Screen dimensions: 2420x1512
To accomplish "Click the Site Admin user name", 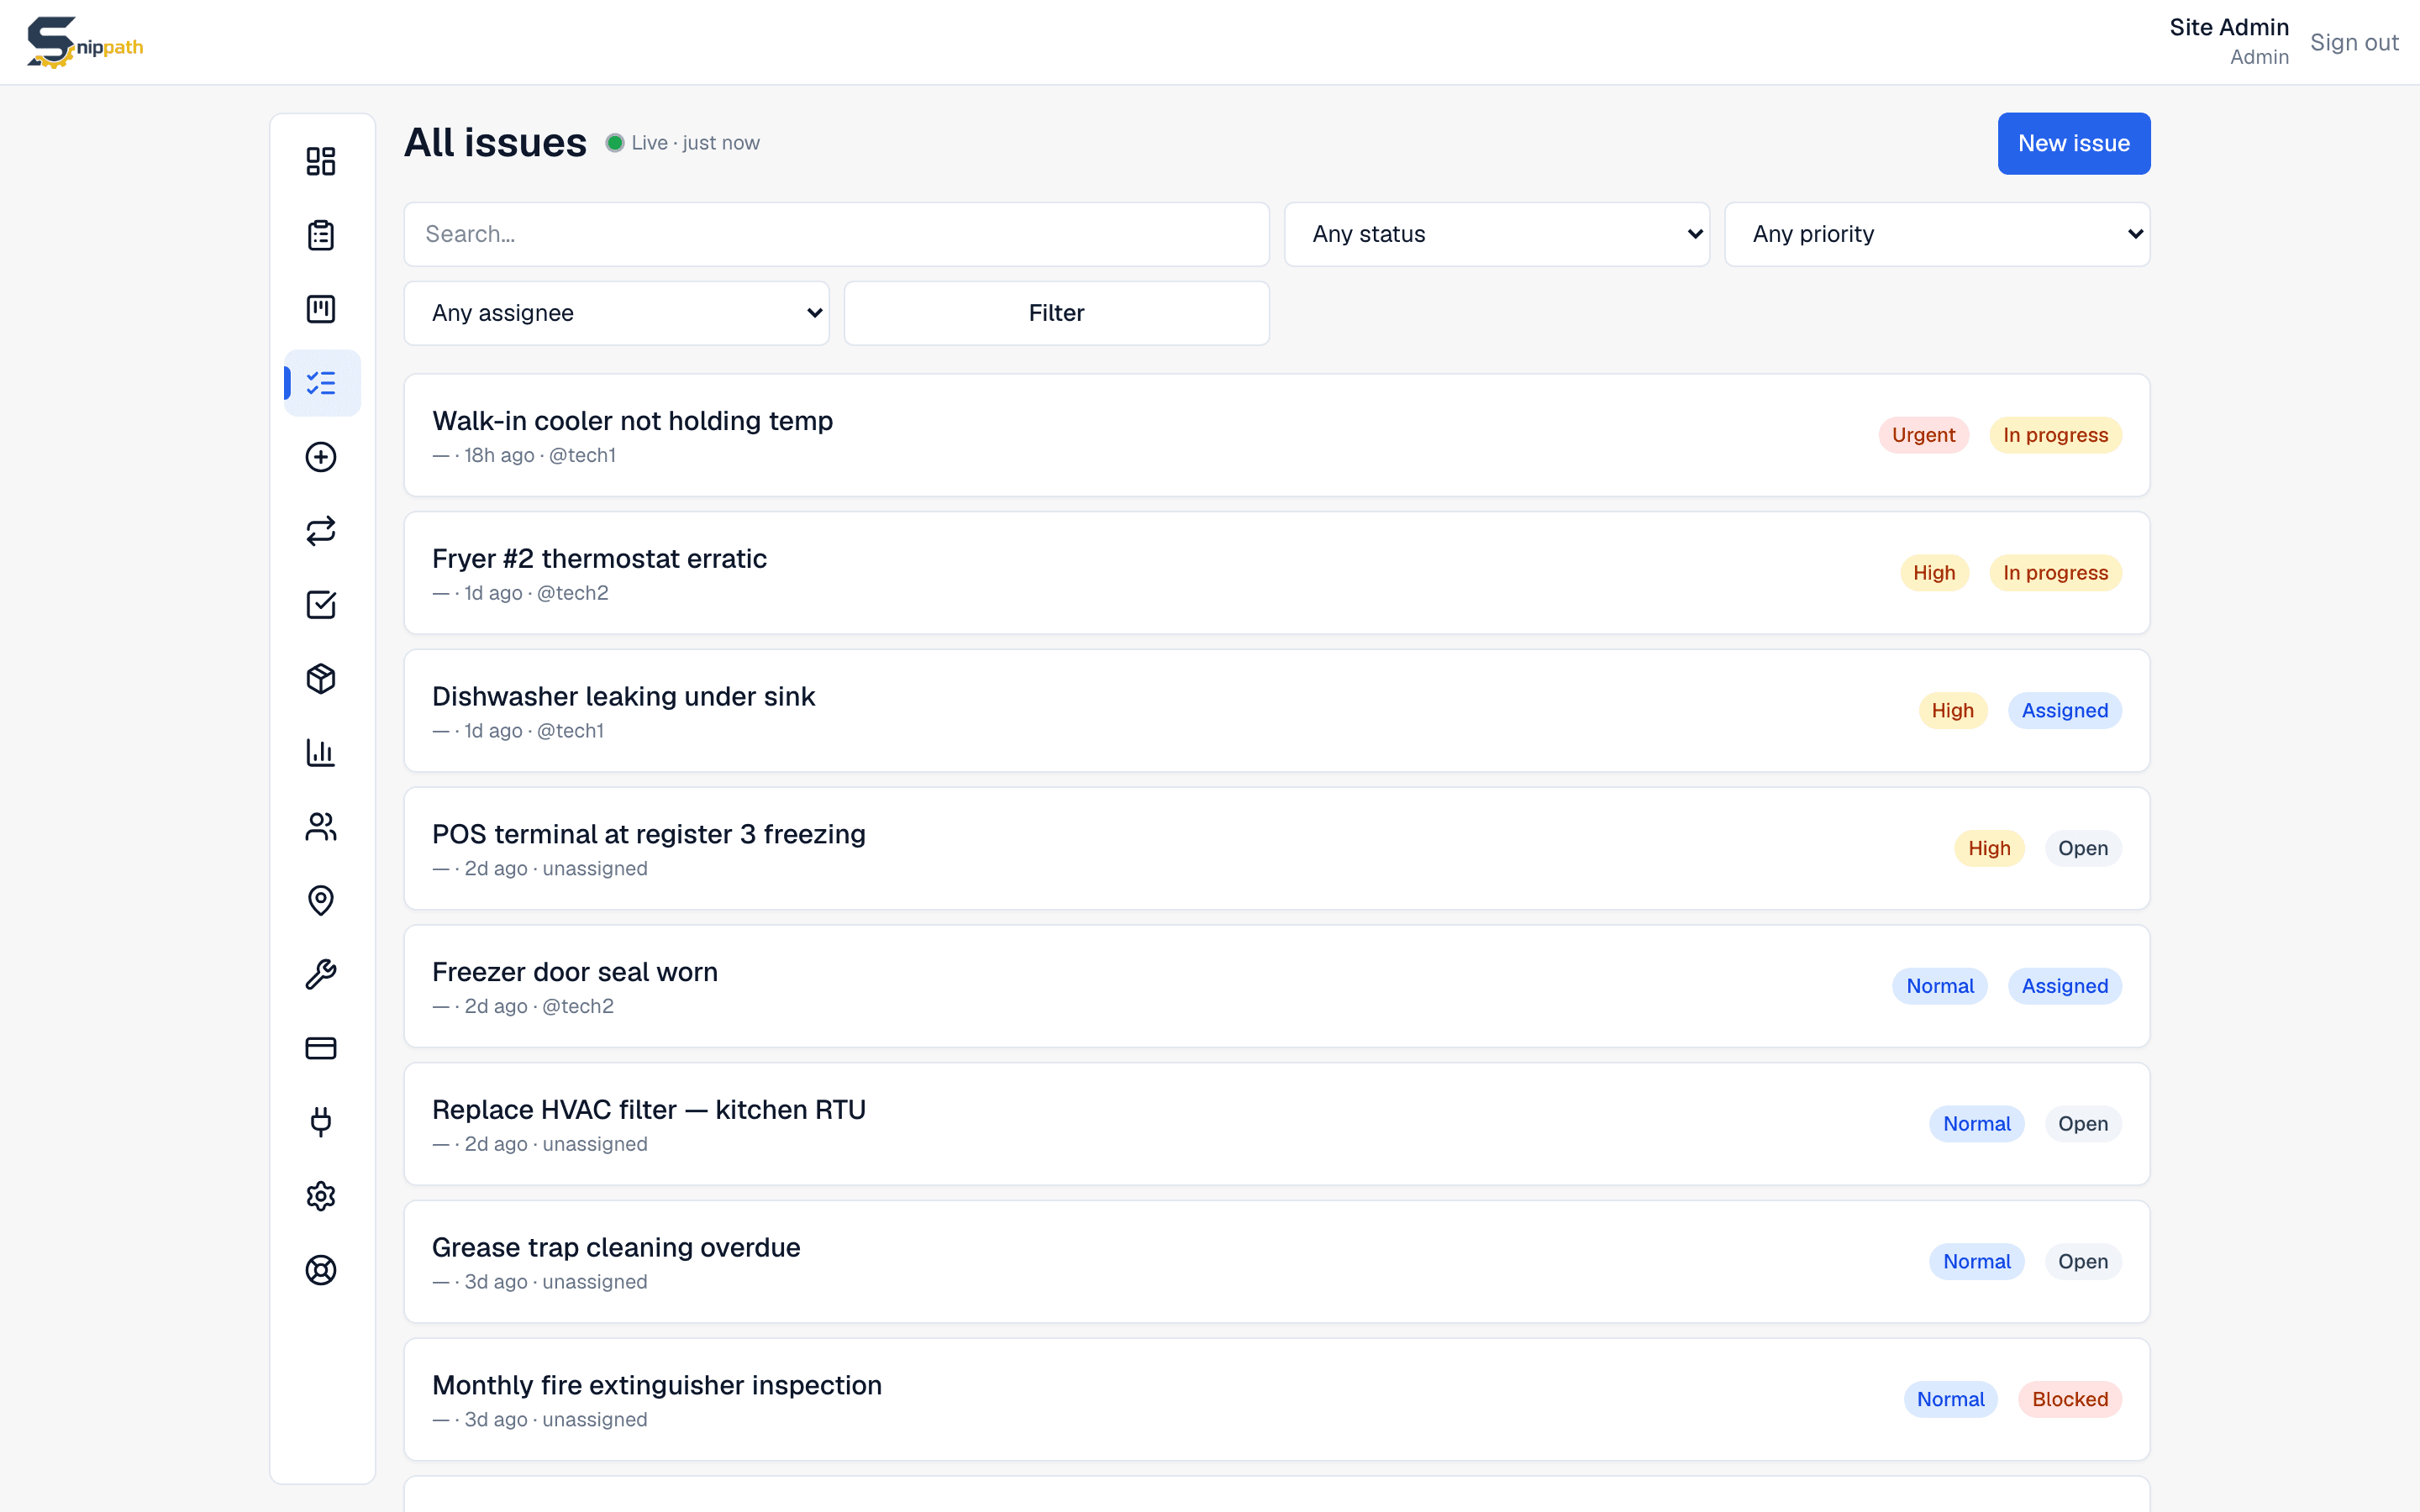I will click(x=2229, y=28).
